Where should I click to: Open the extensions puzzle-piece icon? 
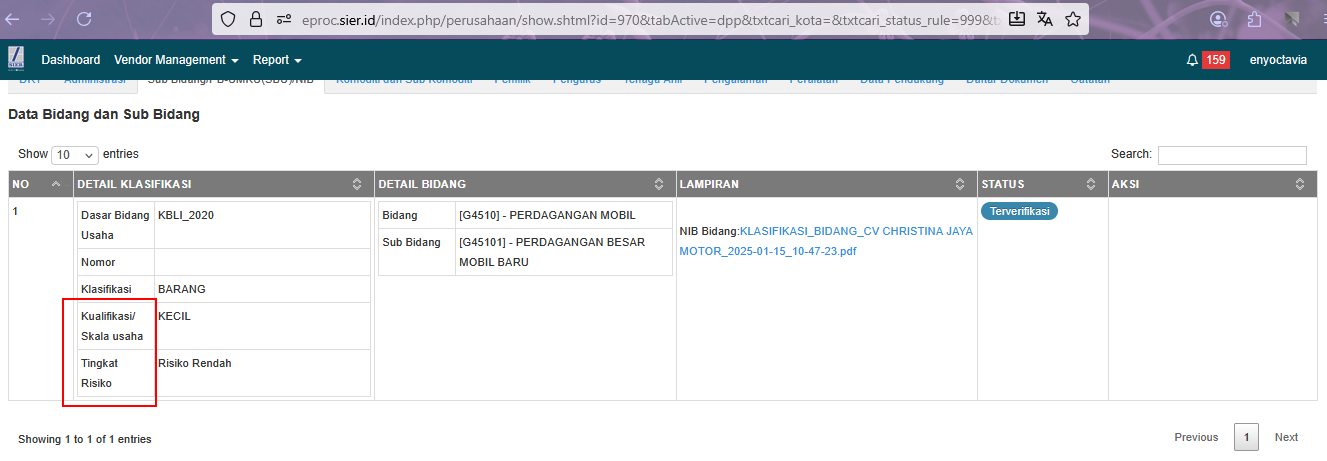point(1254,19)
